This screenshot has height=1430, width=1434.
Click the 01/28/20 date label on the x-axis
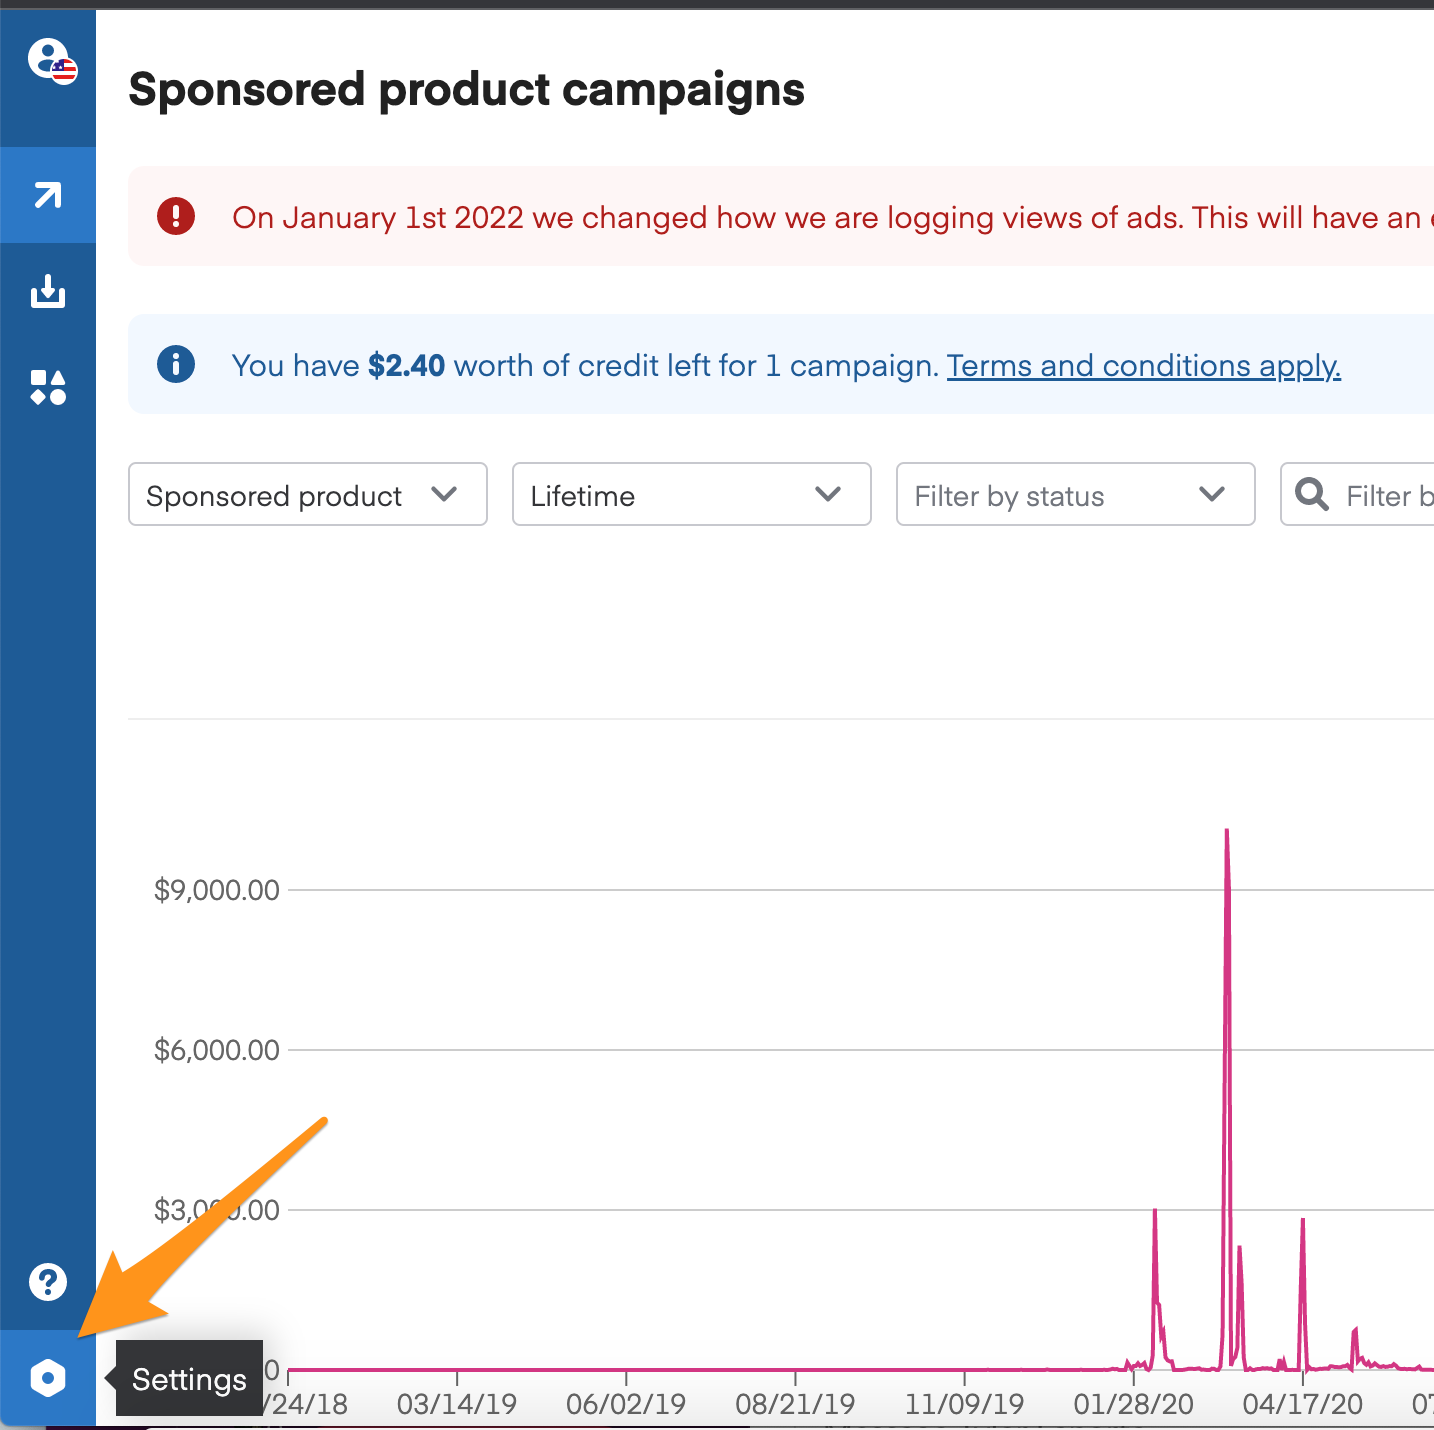pyautogui.click(x=1134, y=1403)
